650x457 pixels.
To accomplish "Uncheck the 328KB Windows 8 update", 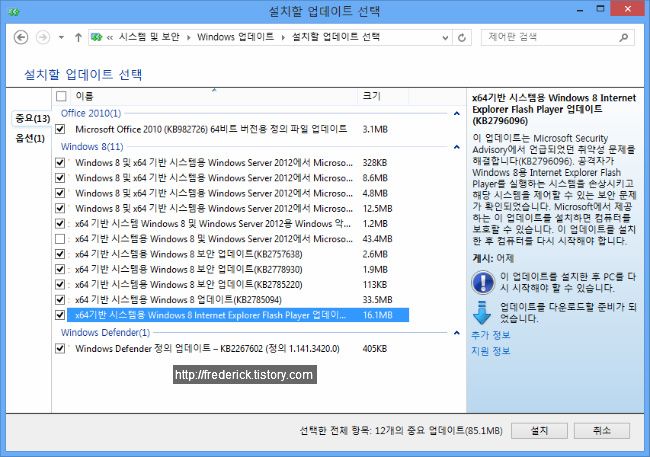I will coord(60,162).
